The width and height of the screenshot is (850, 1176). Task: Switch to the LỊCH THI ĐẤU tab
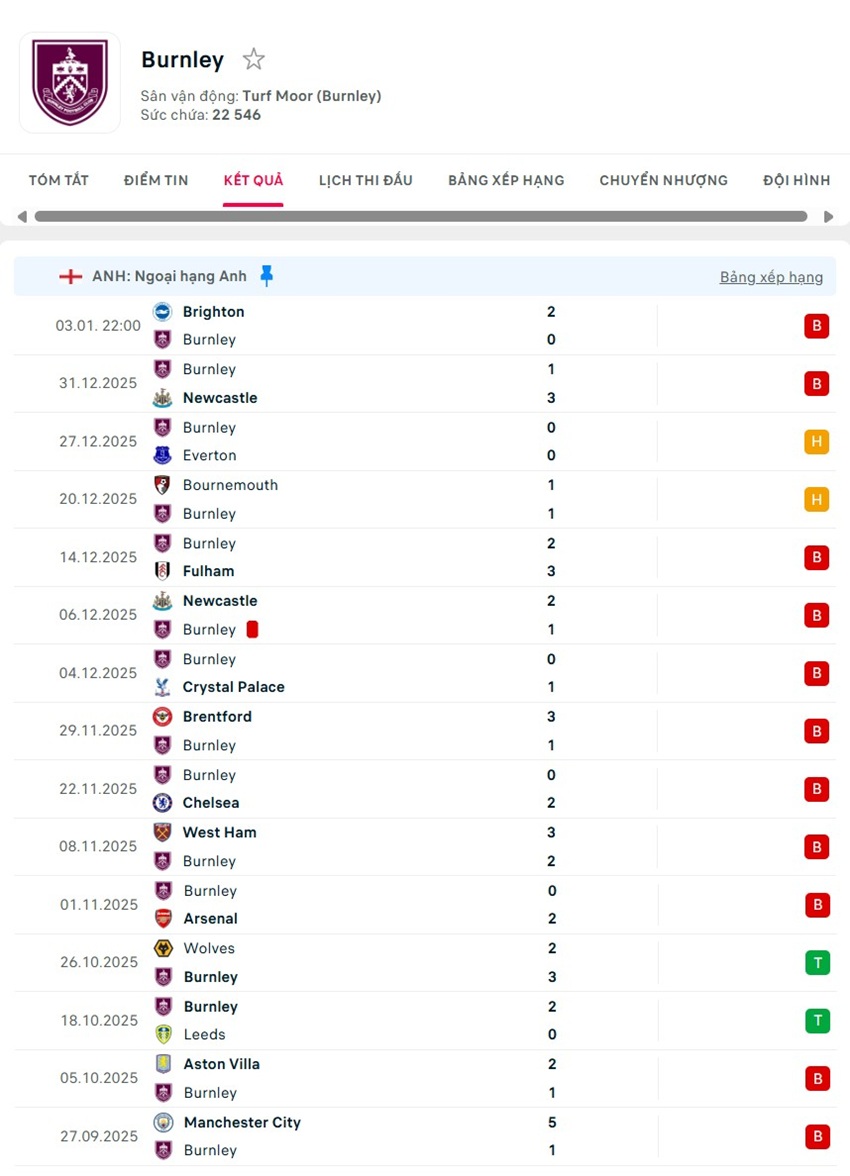coord(366,180)
